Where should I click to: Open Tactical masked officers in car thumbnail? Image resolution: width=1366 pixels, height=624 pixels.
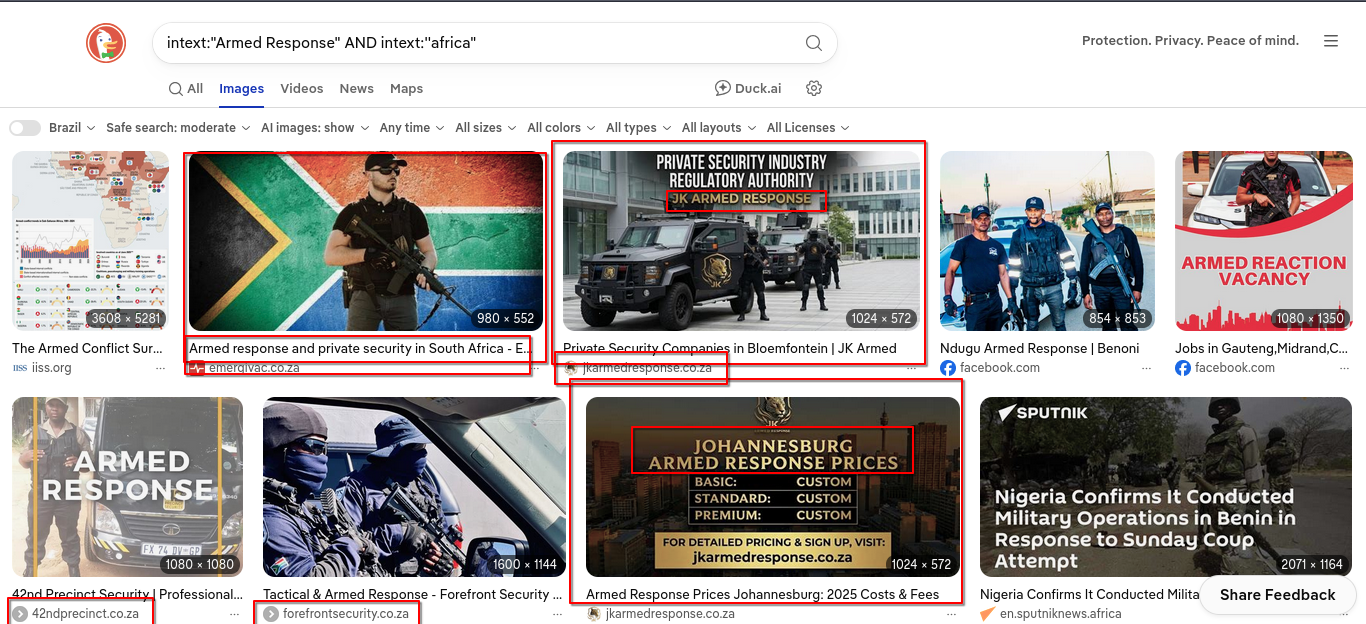click(x=414, y=487)
